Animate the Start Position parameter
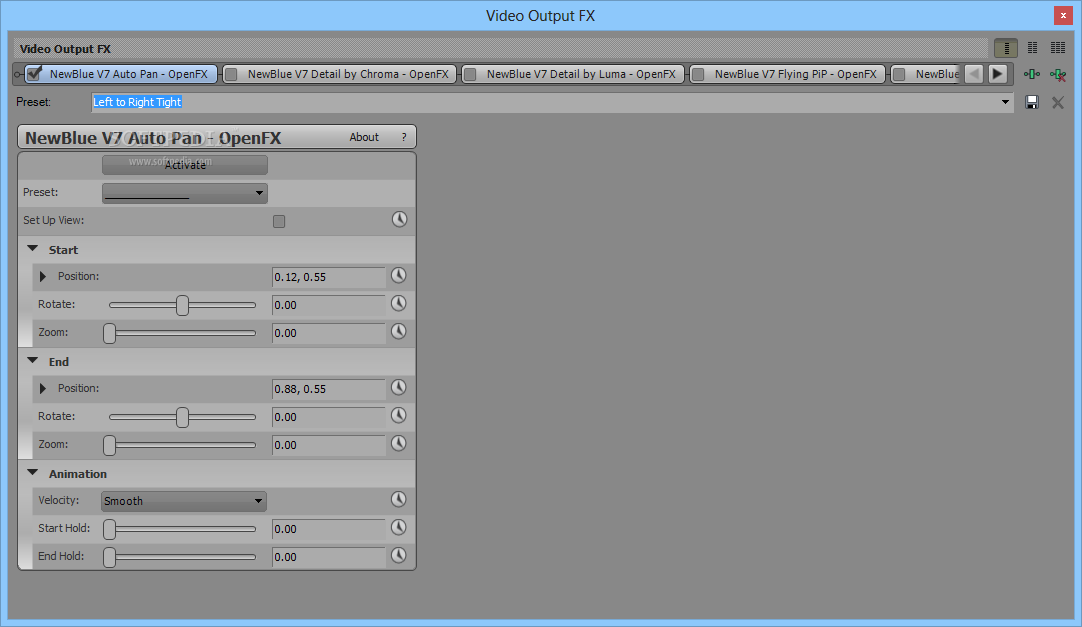Image resolution: width=1082 pixels, height=627 pixels. pos(399,275)
